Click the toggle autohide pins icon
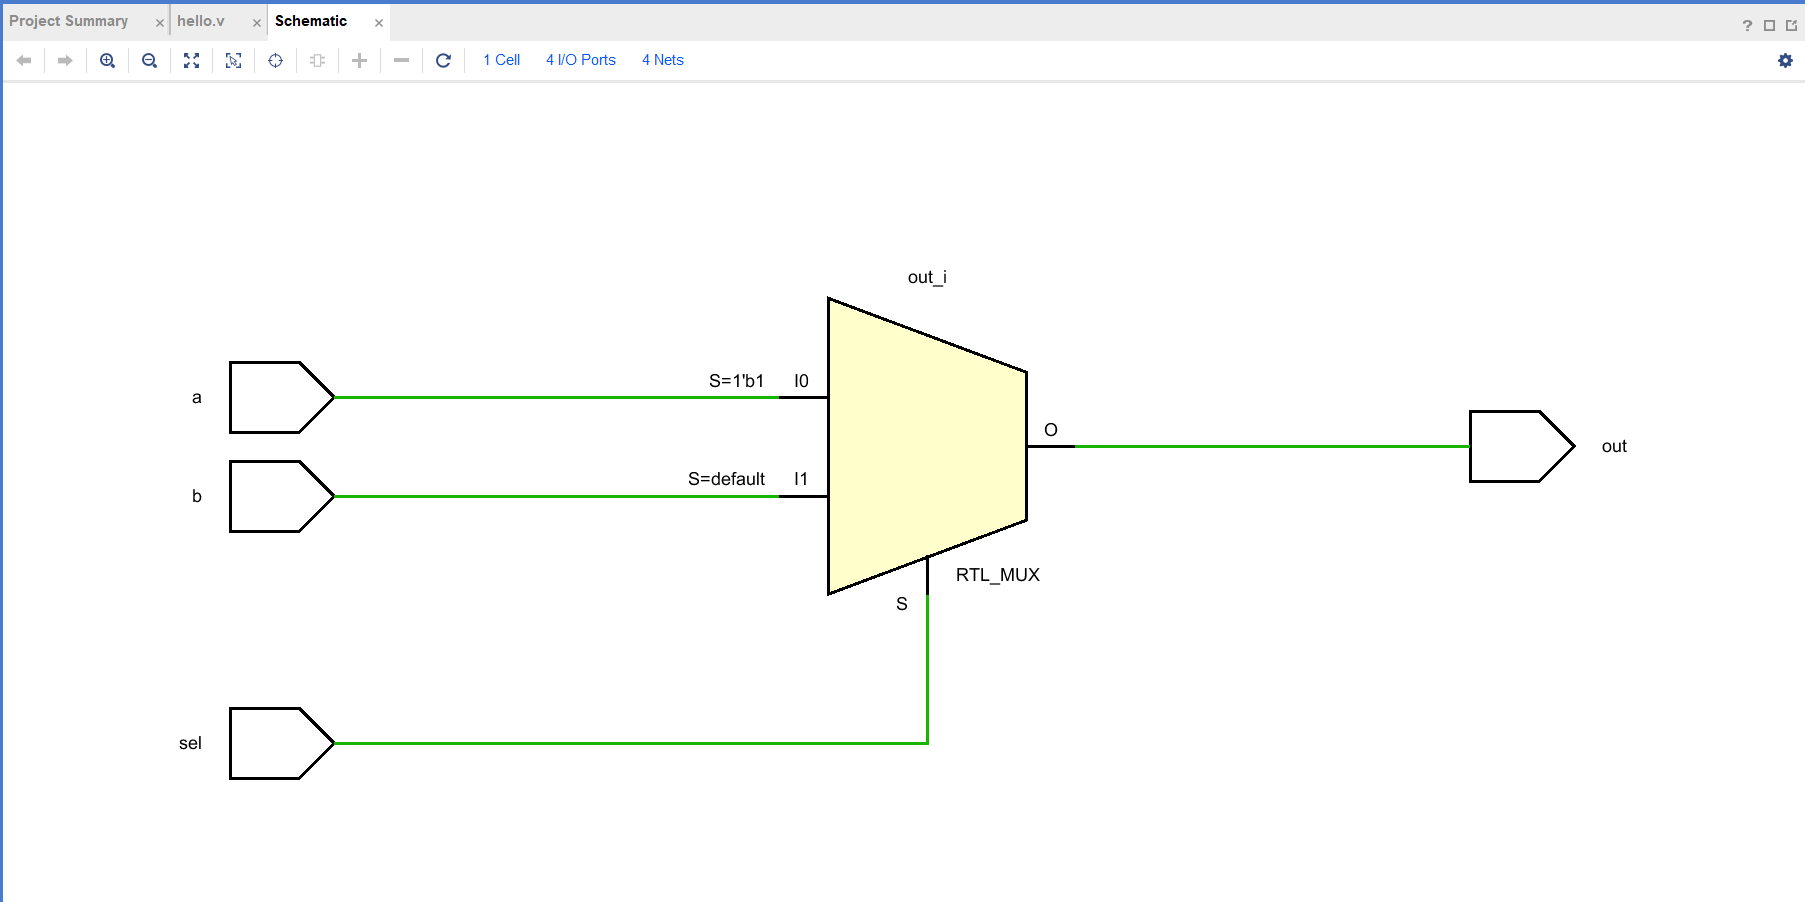 point(318,60)
